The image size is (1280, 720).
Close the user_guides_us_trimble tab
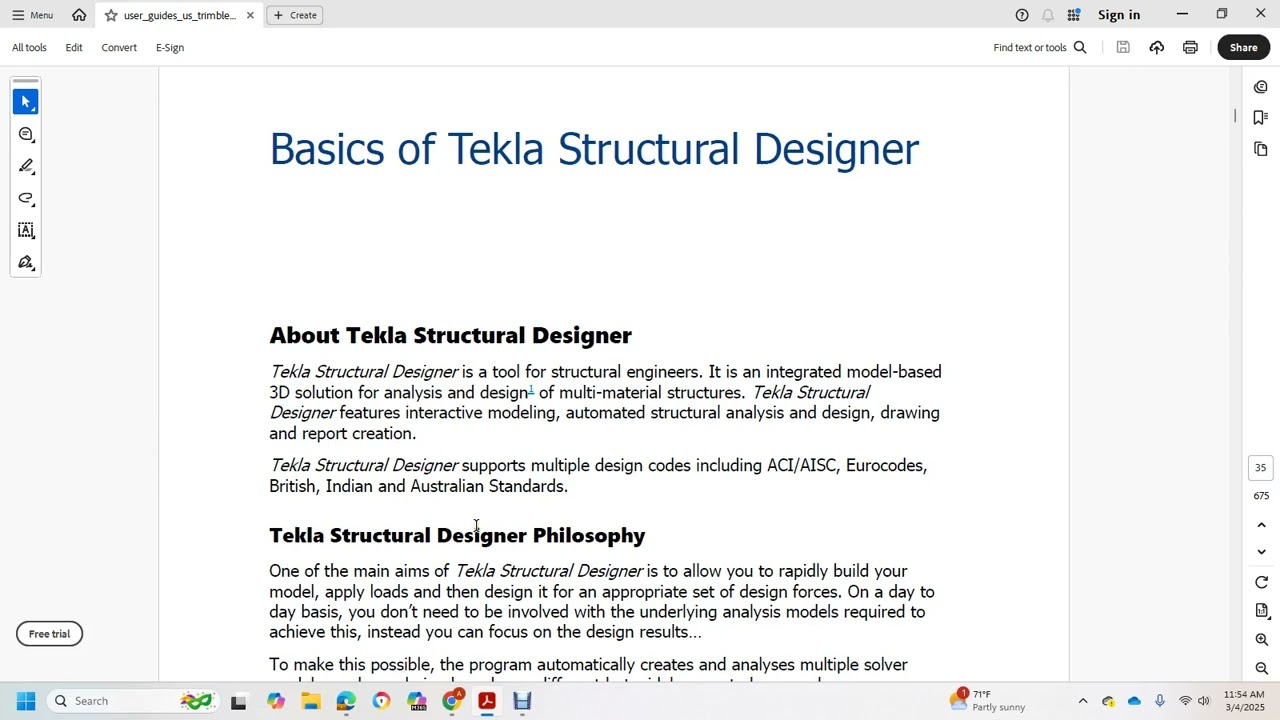[x=250, y=15]
